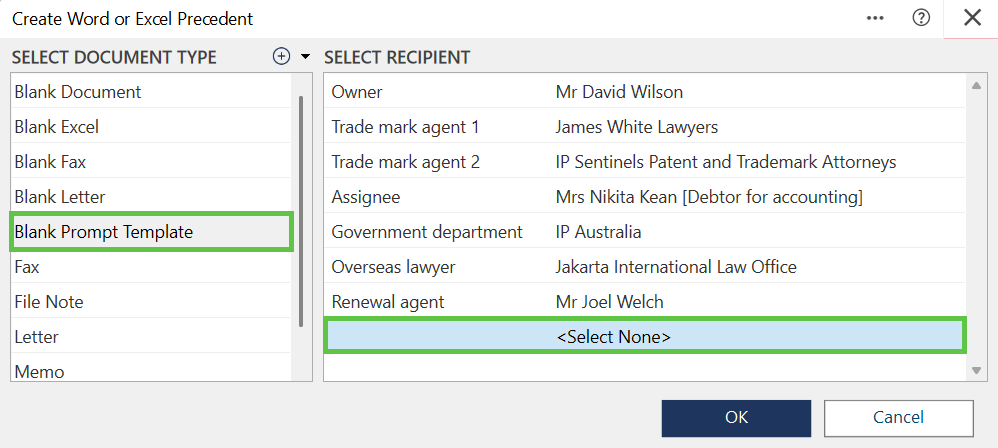Open the three-dot more options menu
This screenshot has height=448, width=998.
click(x=876, y=18)
